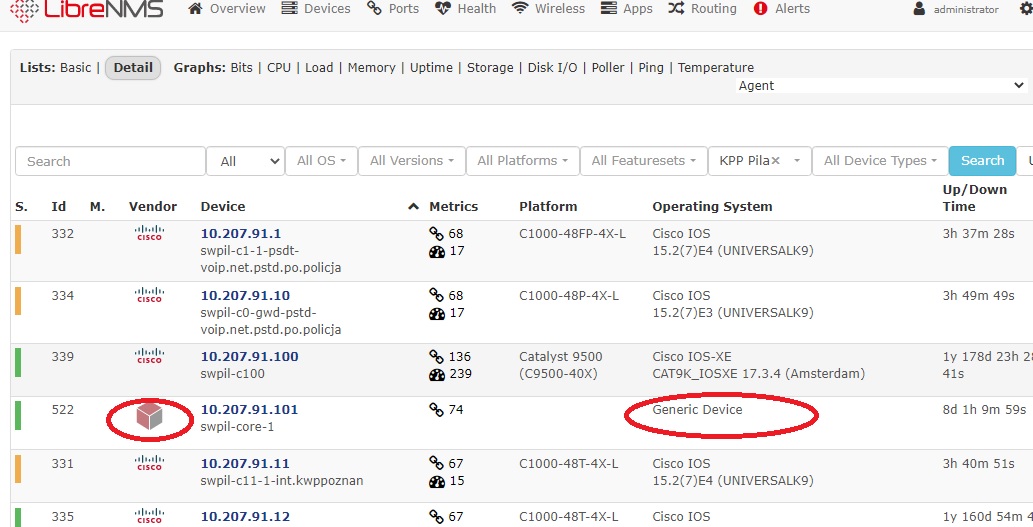Click Cisco vendor logo for device 331
Viewport: 1033px width, 527px height.
pos(150,463)
